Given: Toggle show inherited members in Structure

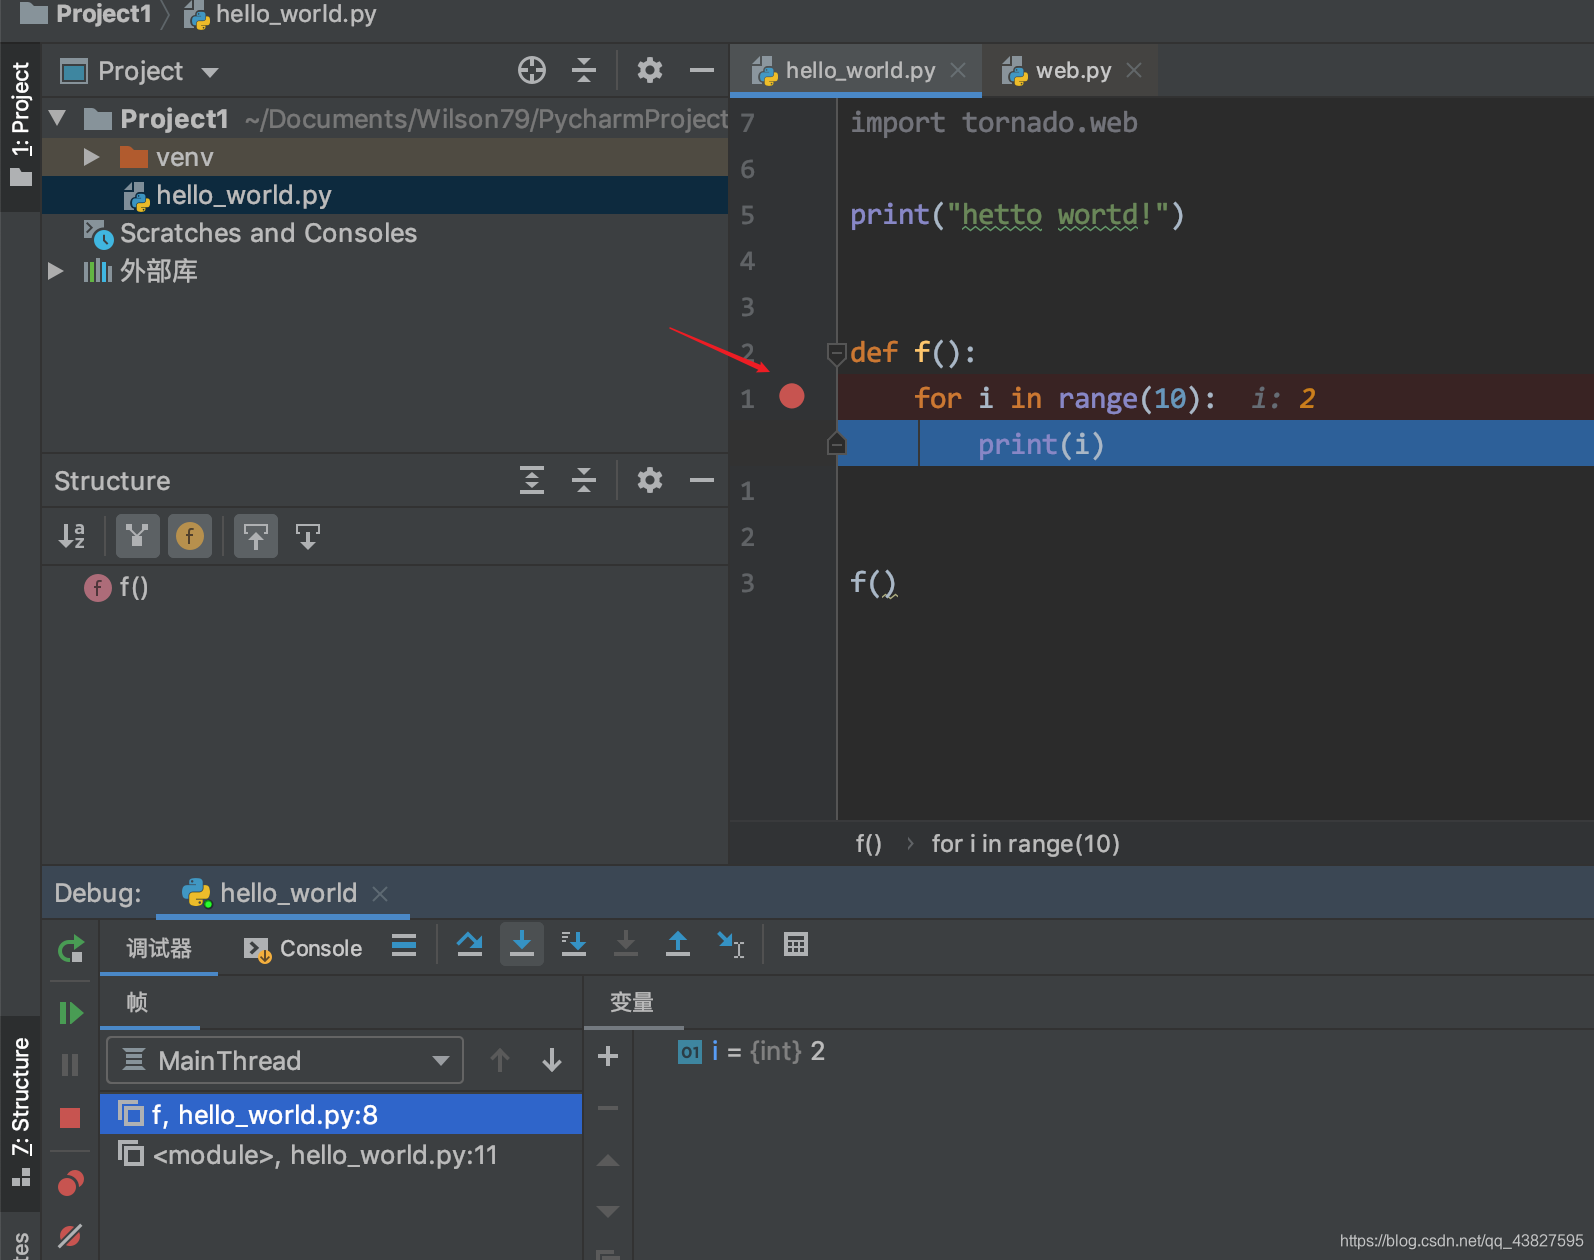Looking at the screenshot, I should click(138, 536).
